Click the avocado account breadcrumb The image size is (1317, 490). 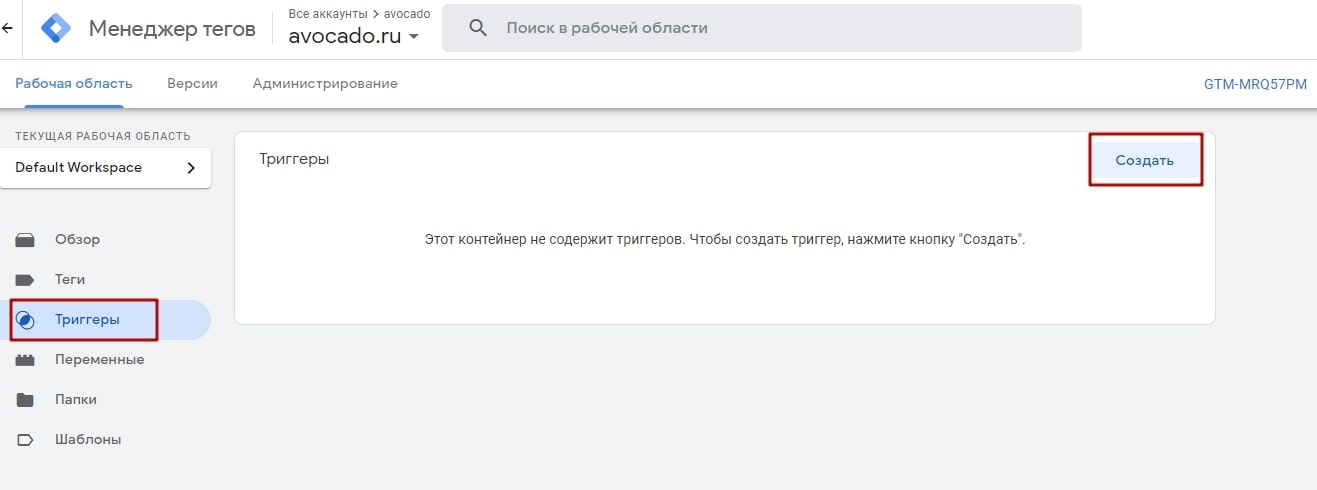[x=407, y=14]
